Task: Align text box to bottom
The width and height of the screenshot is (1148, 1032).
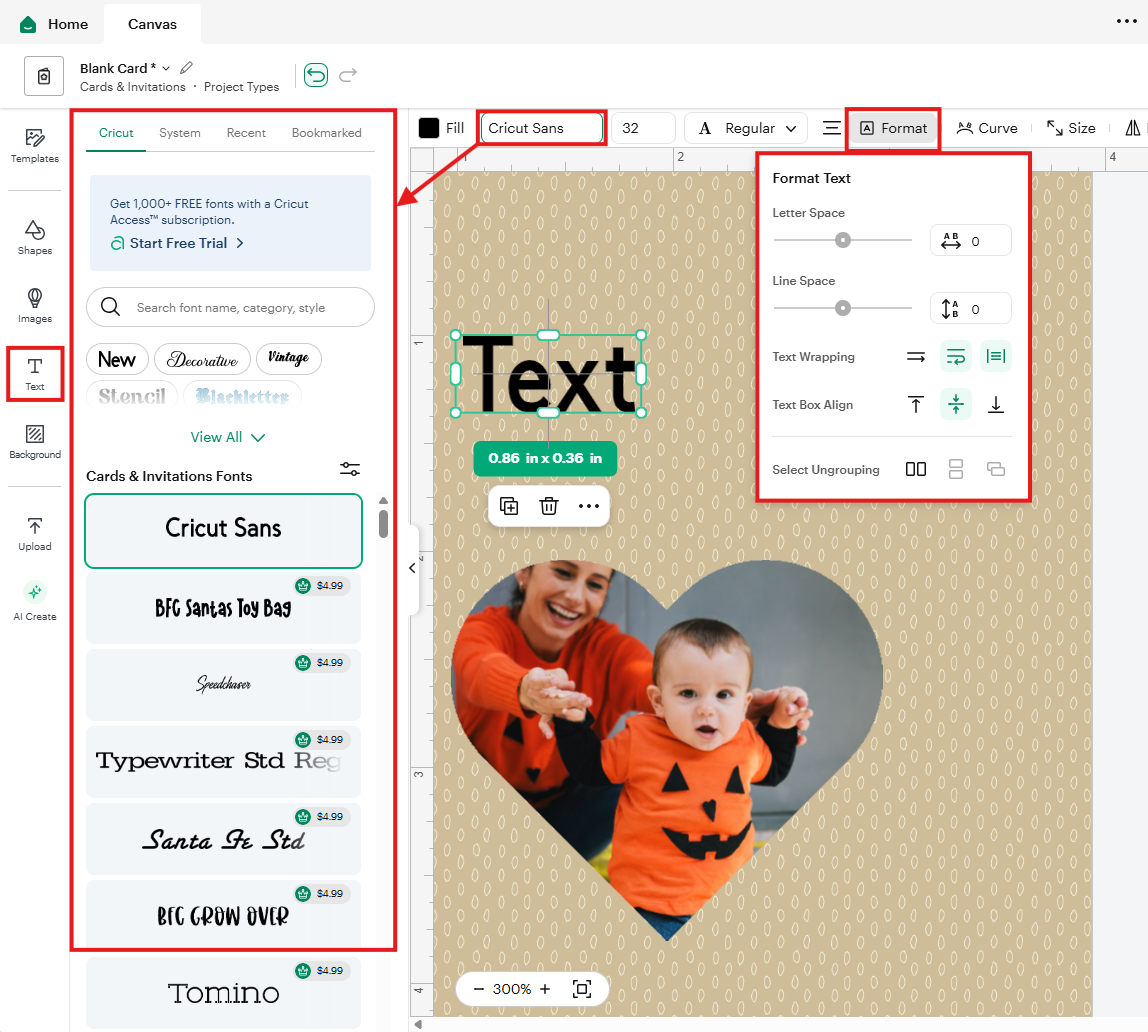Action: point(996,404)
